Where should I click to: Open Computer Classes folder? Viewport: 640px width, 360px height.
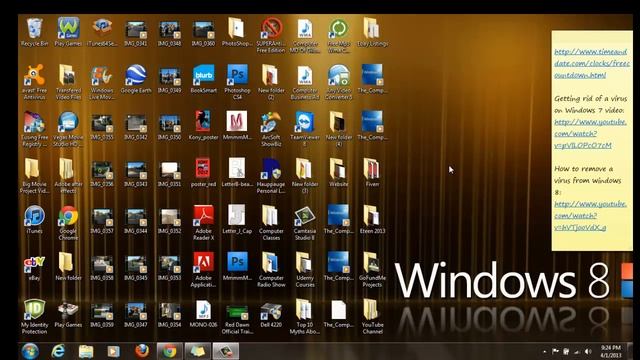click(271, 223)
